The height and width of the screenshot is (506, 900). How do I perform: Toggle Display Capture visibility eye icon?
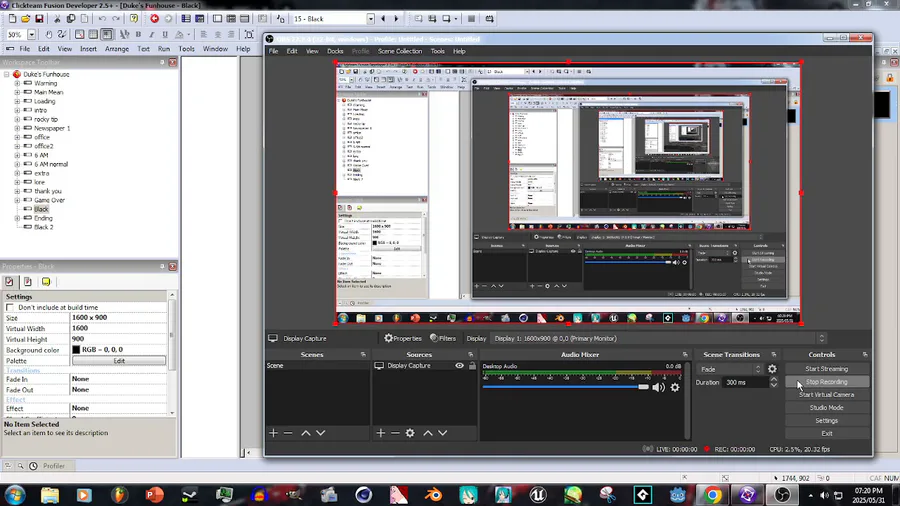459,365
